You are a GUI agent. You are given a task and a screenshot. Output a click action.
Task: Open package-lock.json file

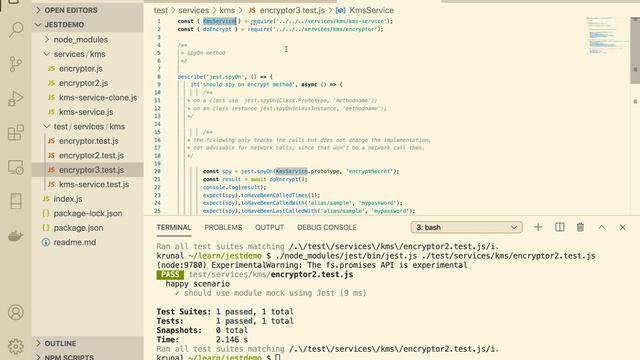click(88, 213)
